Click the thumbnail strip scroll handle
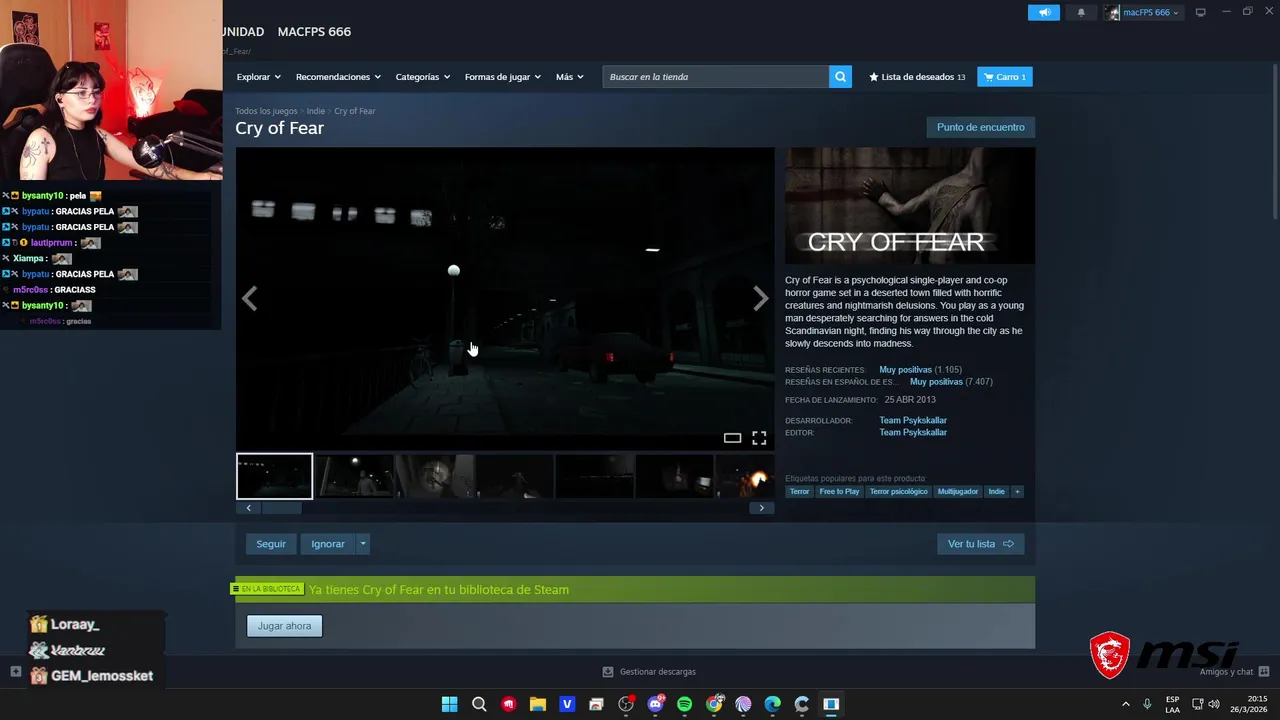The width and height of the screenshot is (1280, 720). tap(281, 508)
